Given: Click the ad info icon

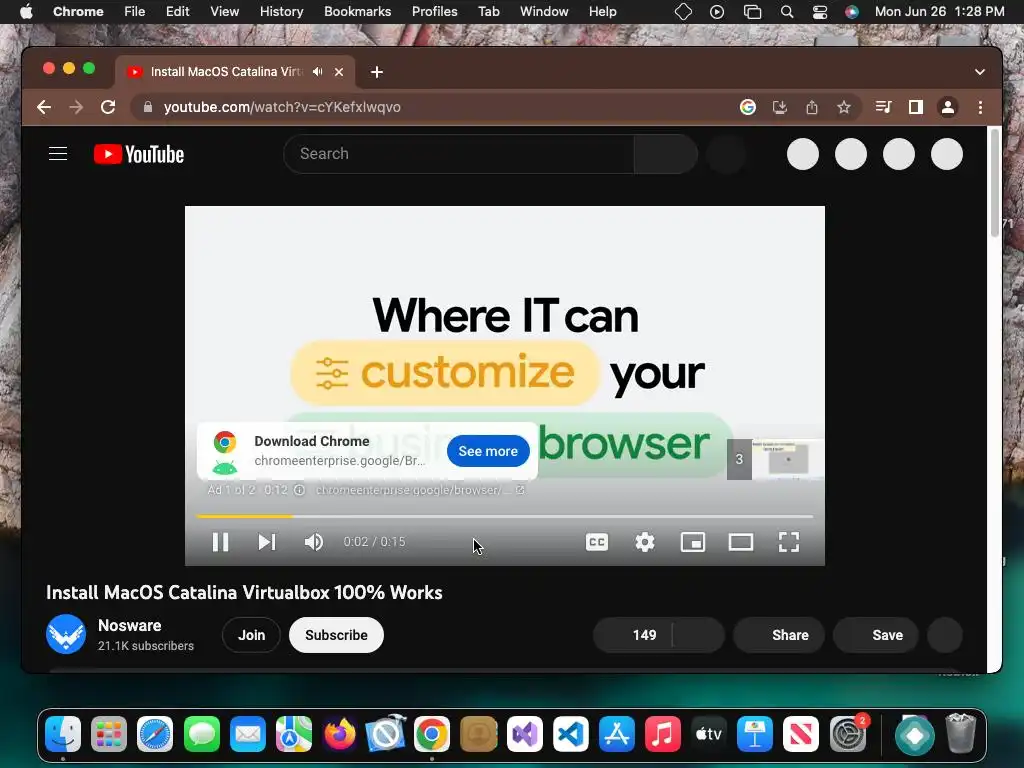Looking at the screenshot, I should (x=299, y=490).
